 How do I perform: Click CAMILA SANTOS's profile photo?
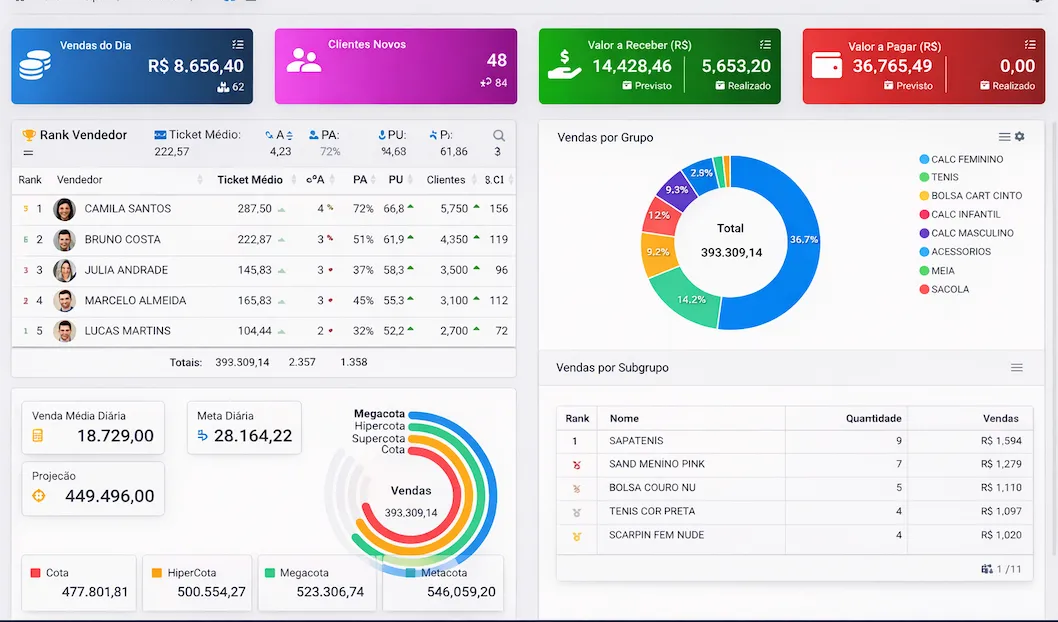63,210
